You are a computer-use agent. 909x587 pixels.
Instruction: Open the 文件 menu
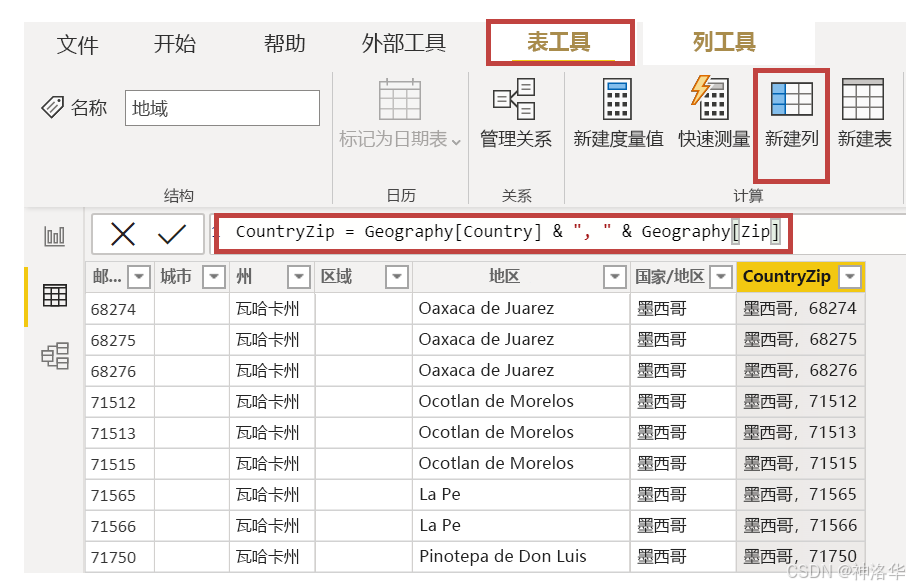[x=77, y=44]
